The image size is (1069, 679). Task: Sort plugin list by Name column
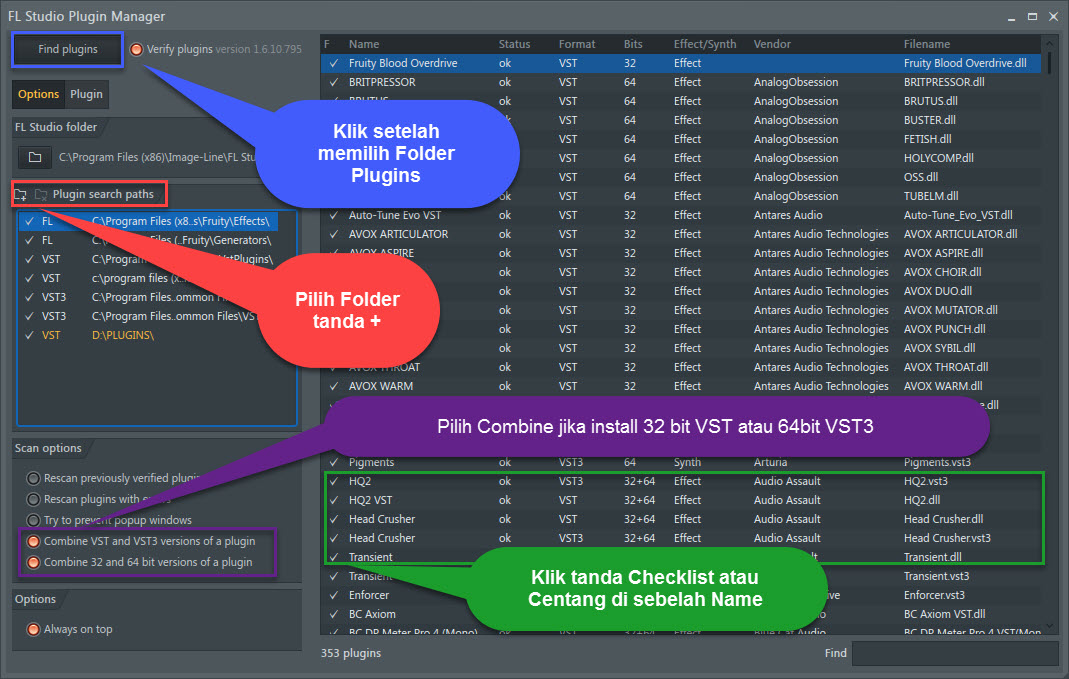click(364, 44)
